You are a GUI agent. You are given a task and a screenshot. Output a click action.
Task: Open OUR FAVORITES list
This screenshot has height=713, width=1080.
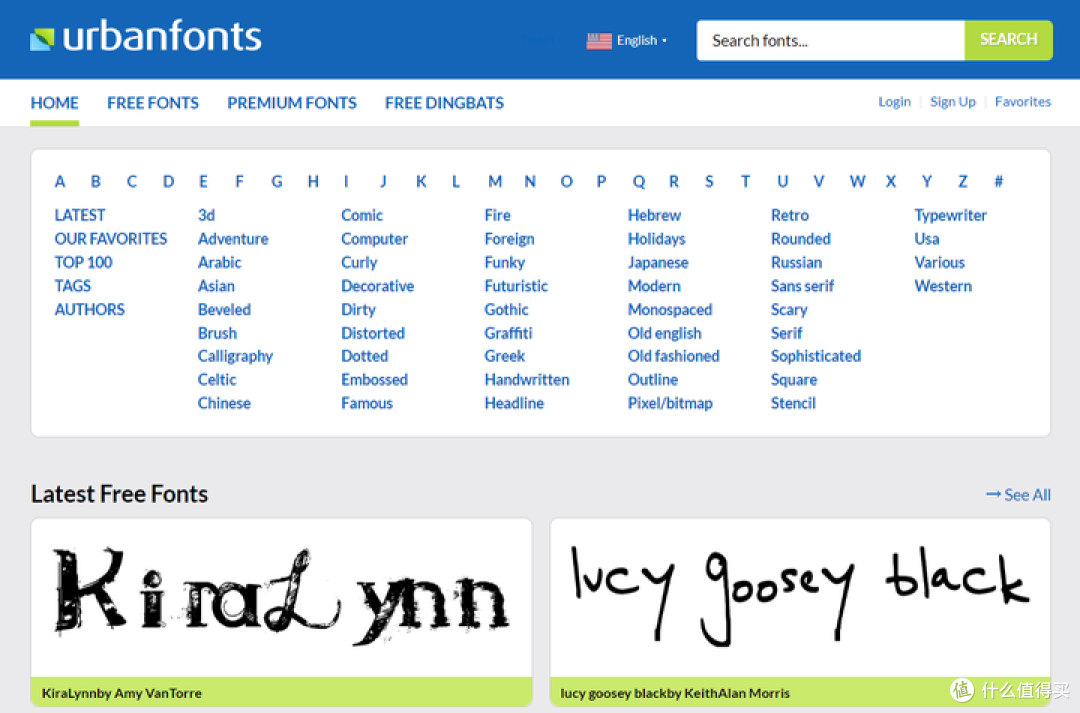[111, 239]
